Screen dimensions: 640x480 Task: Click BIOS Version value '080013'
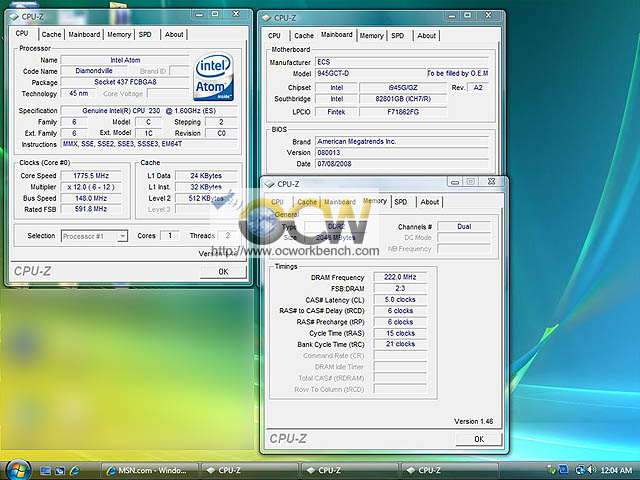[402, 153]
